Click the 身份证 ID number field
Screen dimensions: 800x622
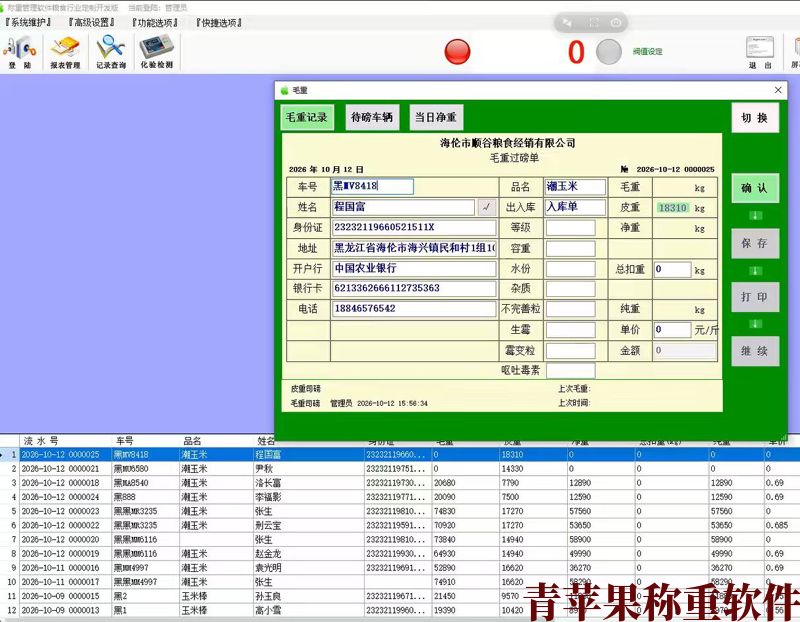point(414,228)
